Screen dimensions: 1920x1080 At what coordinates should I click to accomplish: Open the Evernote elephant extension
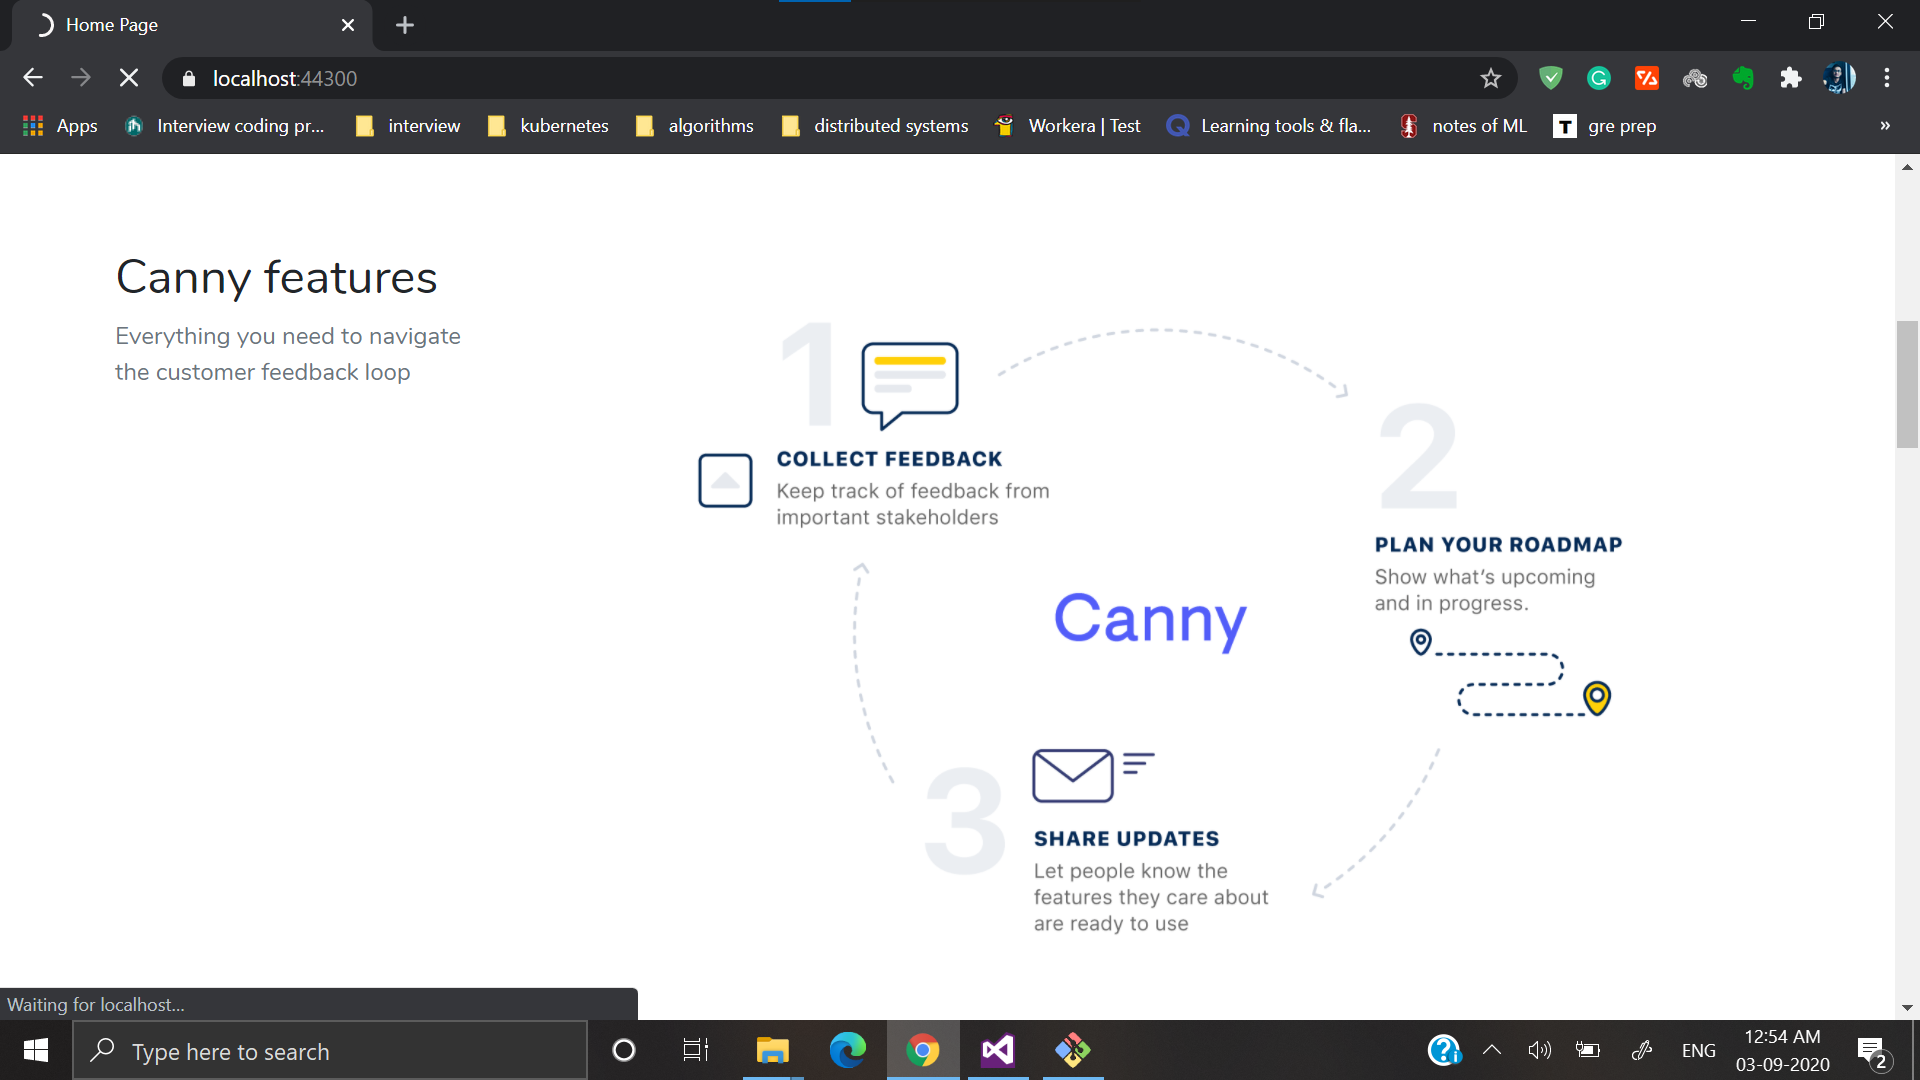(x=1743, y=78)
